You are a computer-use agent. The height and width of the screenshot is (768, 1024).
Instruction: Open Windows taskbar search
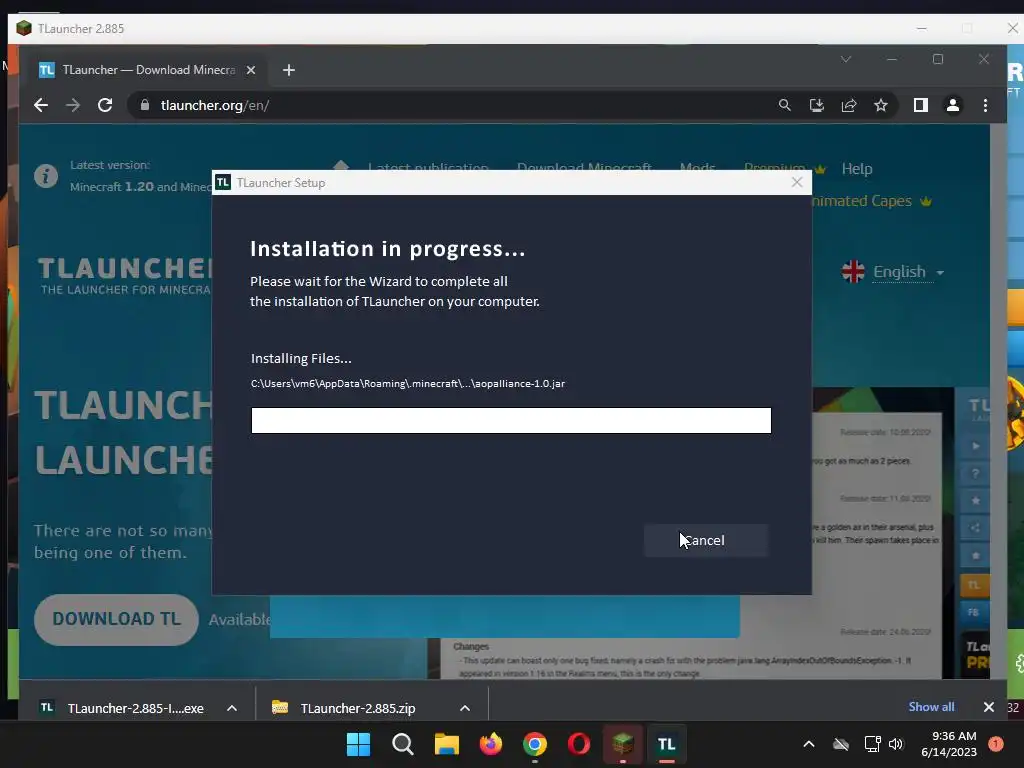coord(402,744)
